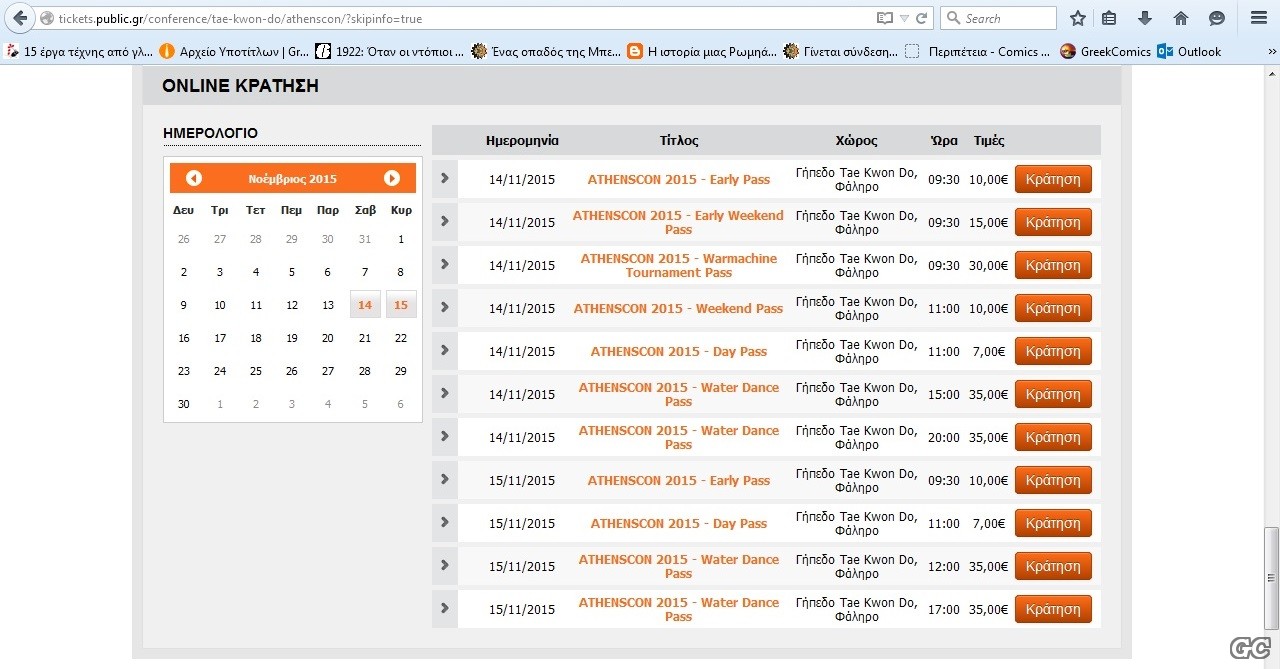The width and height of the screenshot is (1280, 669).
Task: Go back with the browser back arrow
Action: [20, 18]
